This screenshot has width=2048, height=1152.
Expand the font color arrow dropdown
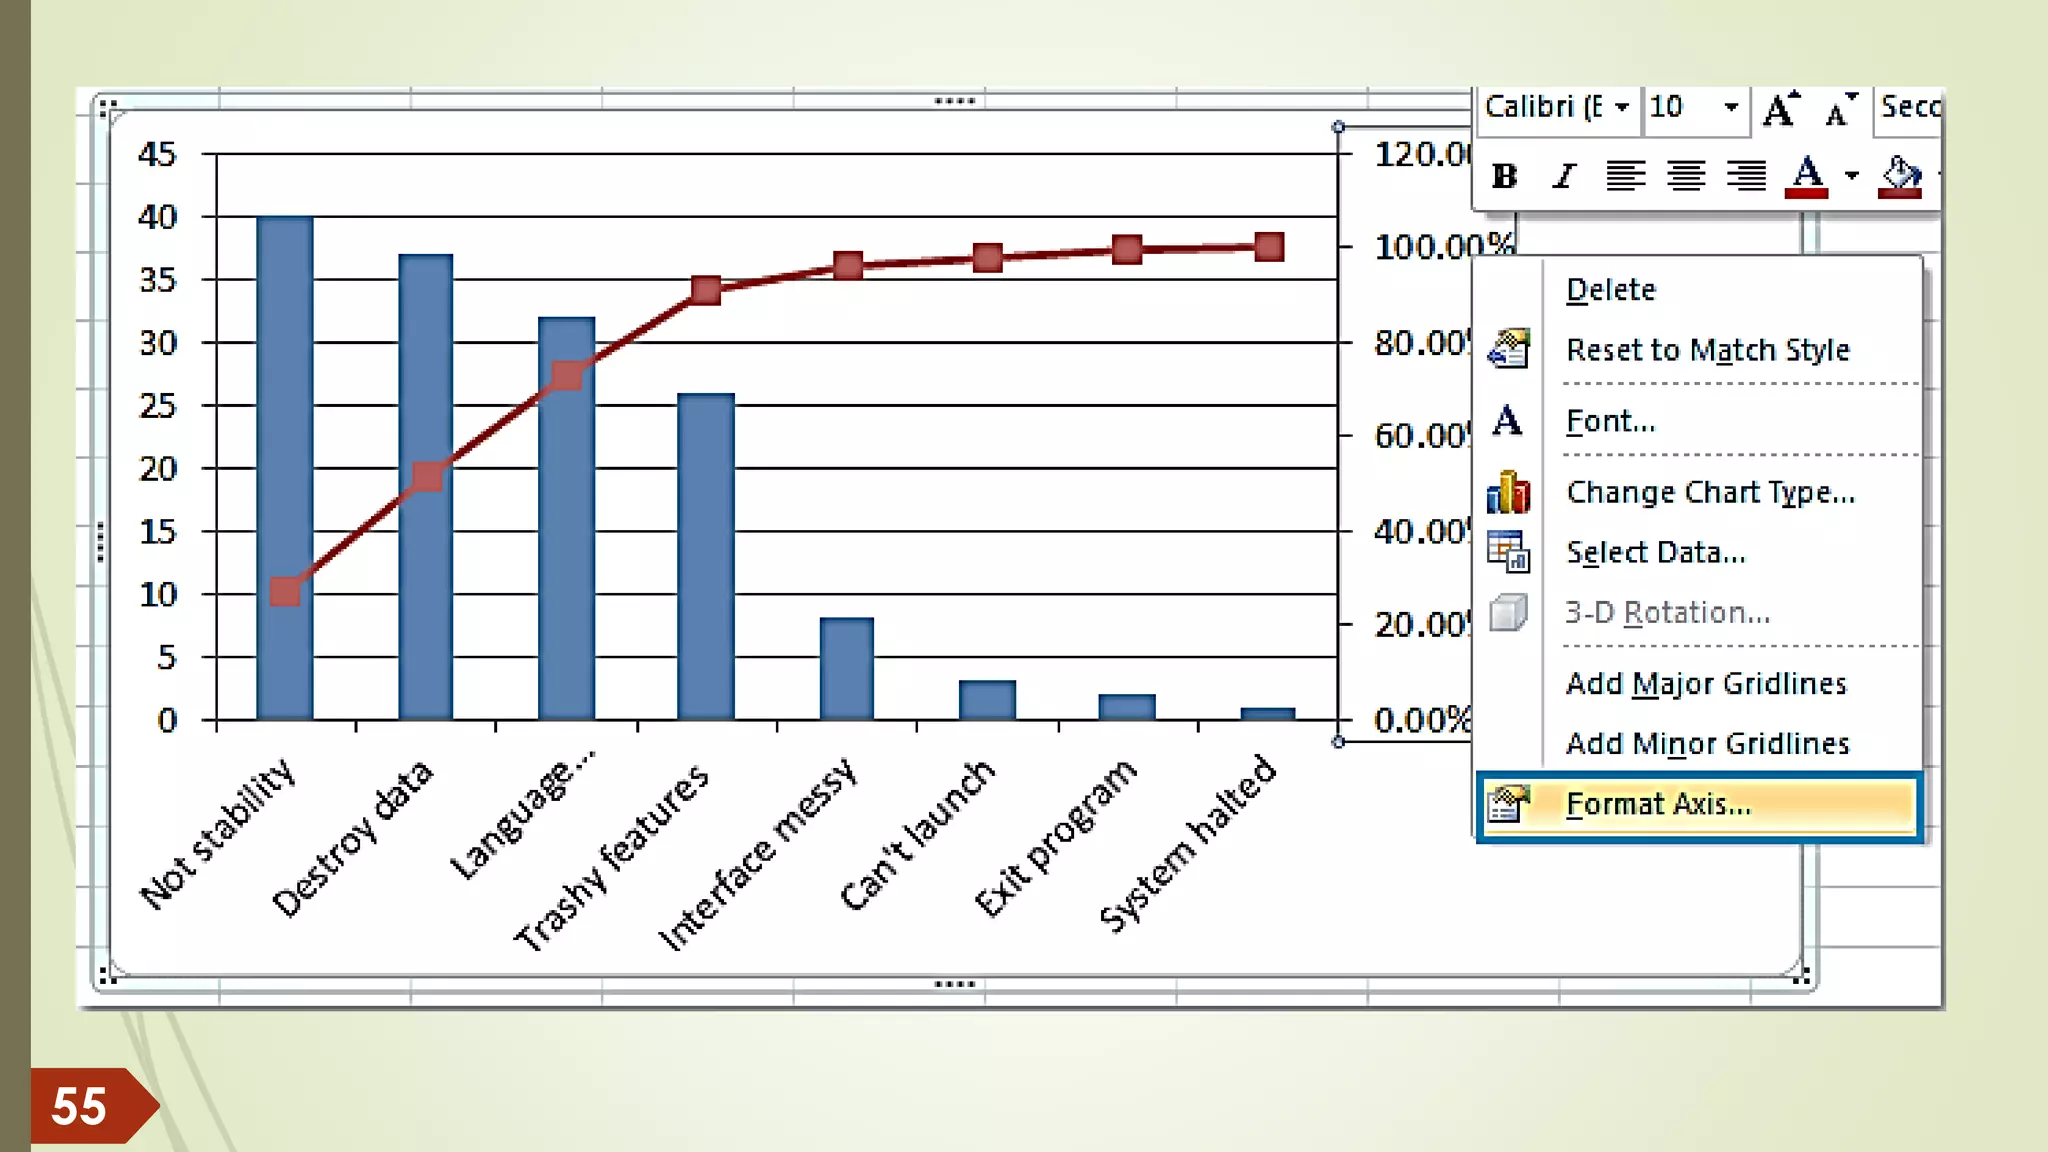click(x=1852, y=177)
